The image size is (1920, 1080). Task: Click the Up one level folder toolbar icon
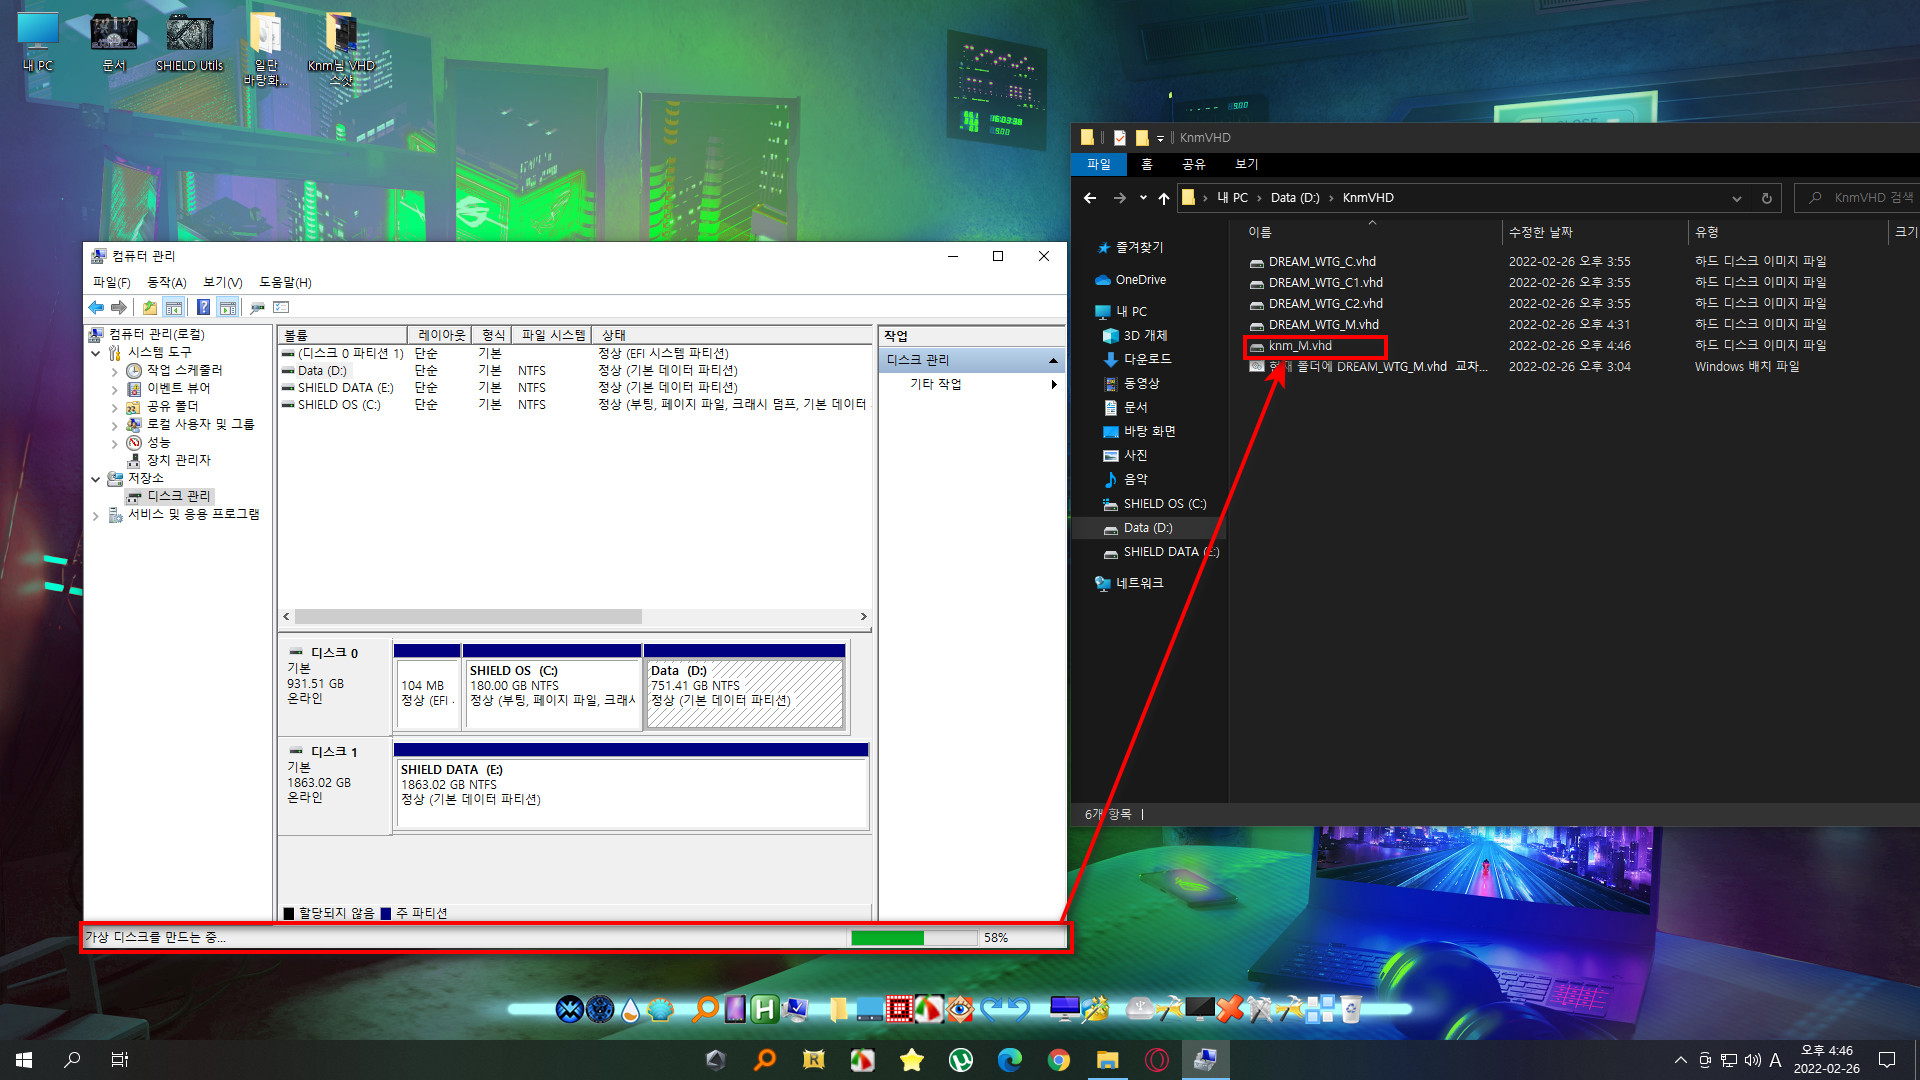point(150,307)
